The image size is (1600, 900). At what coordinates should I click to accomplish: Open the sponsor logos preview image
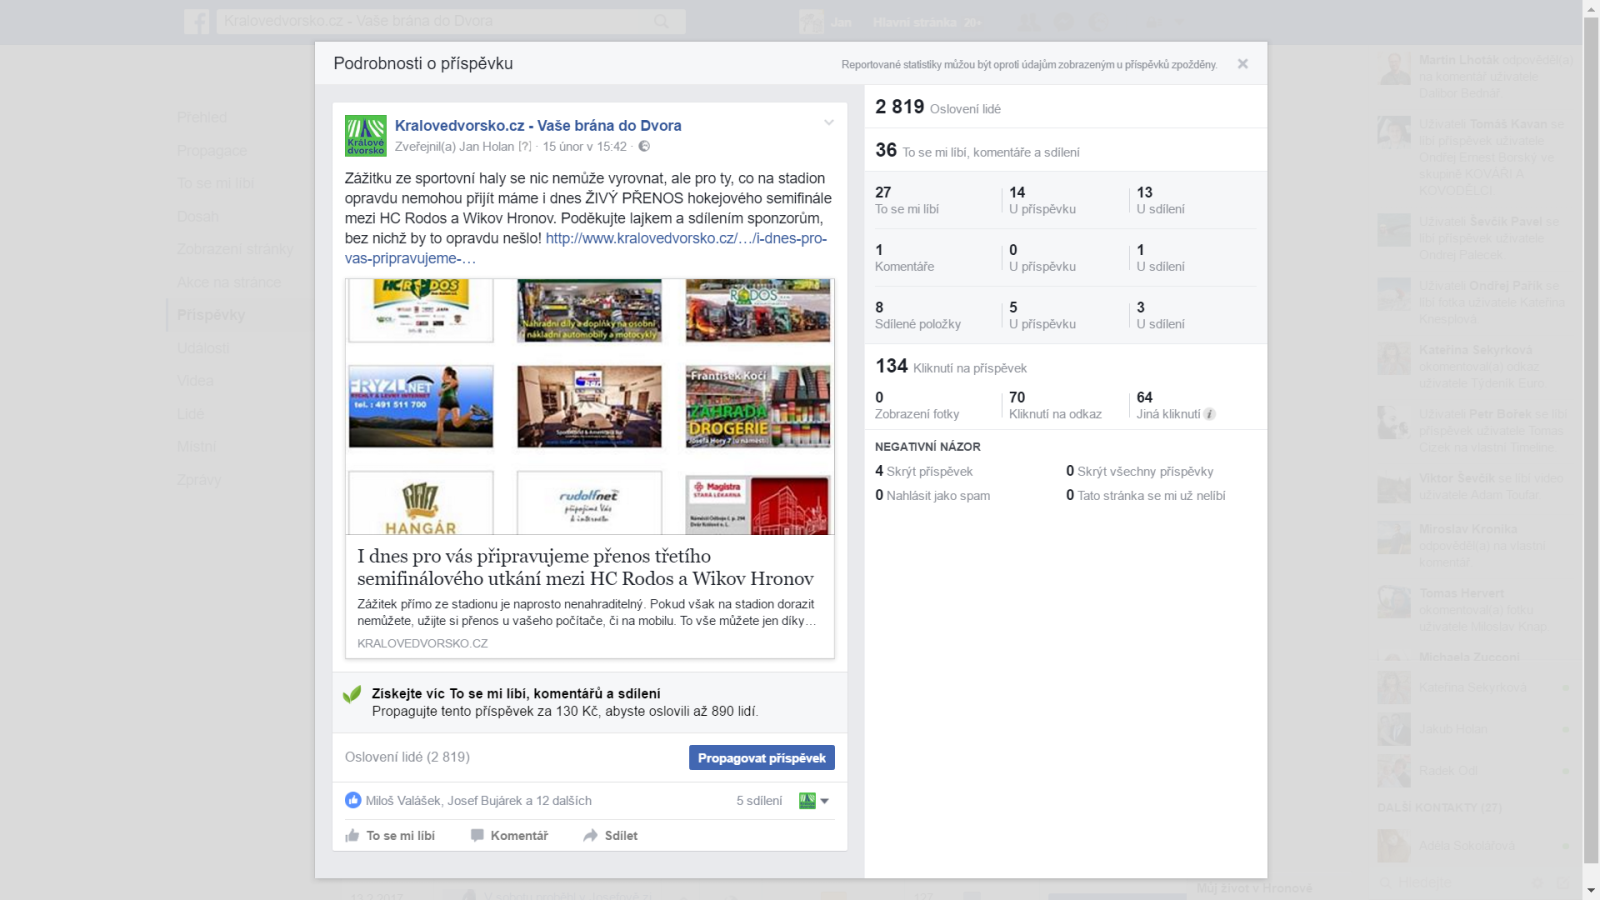590,406
